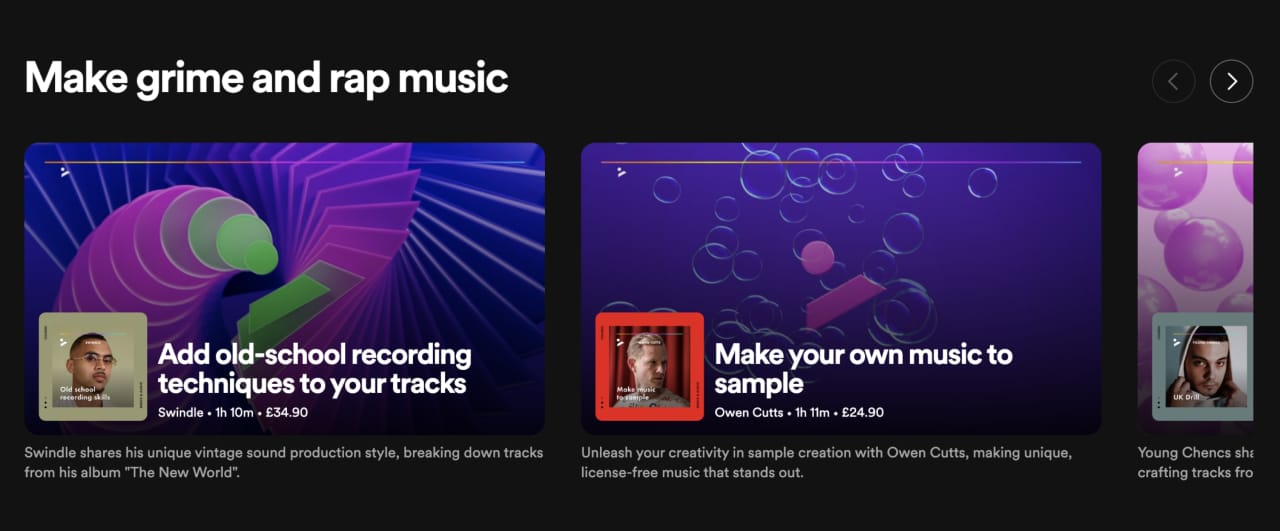Click the description starting 'Unleash your creativity'
Screen dimensions: 1280x531
(826, 462)
